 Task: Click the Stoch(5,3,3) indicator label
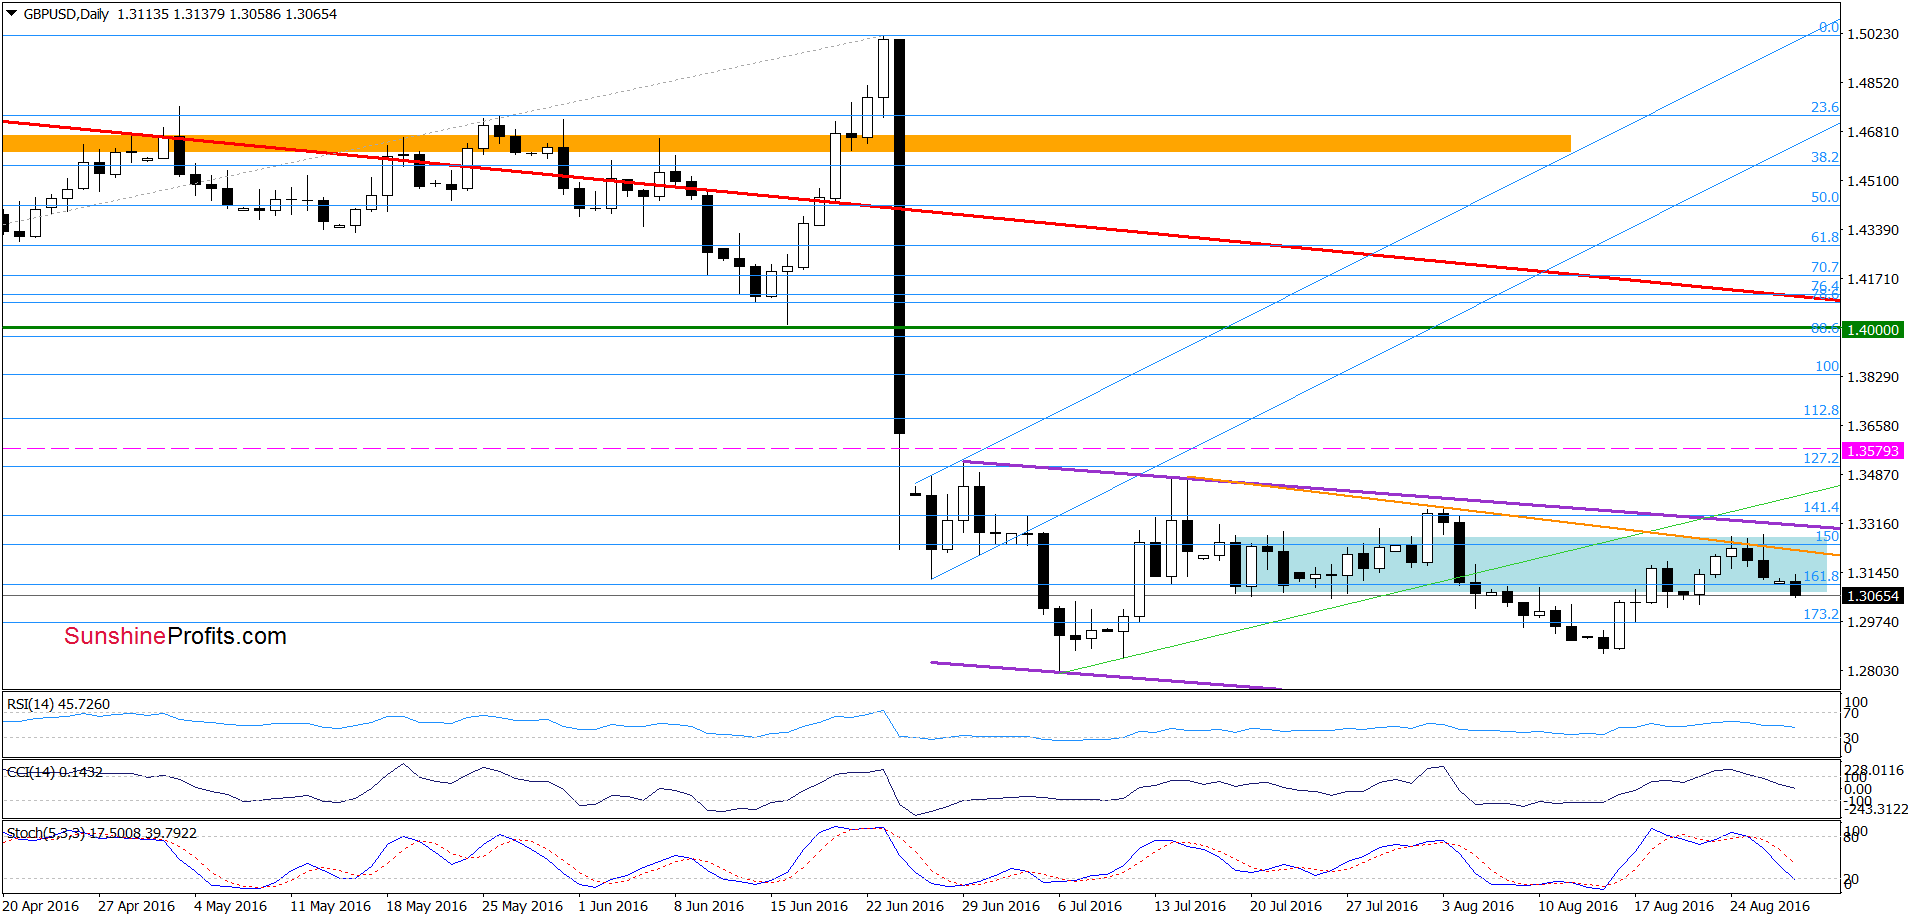(102, 833)
